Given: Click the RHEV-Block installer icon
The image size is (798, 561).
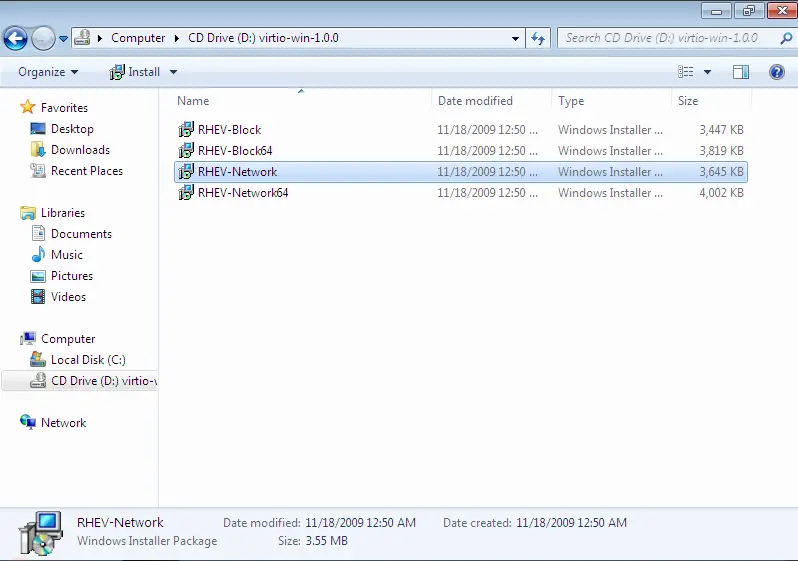Looking at the screenshot, I should pyautogui.click(x=186, y=130).
